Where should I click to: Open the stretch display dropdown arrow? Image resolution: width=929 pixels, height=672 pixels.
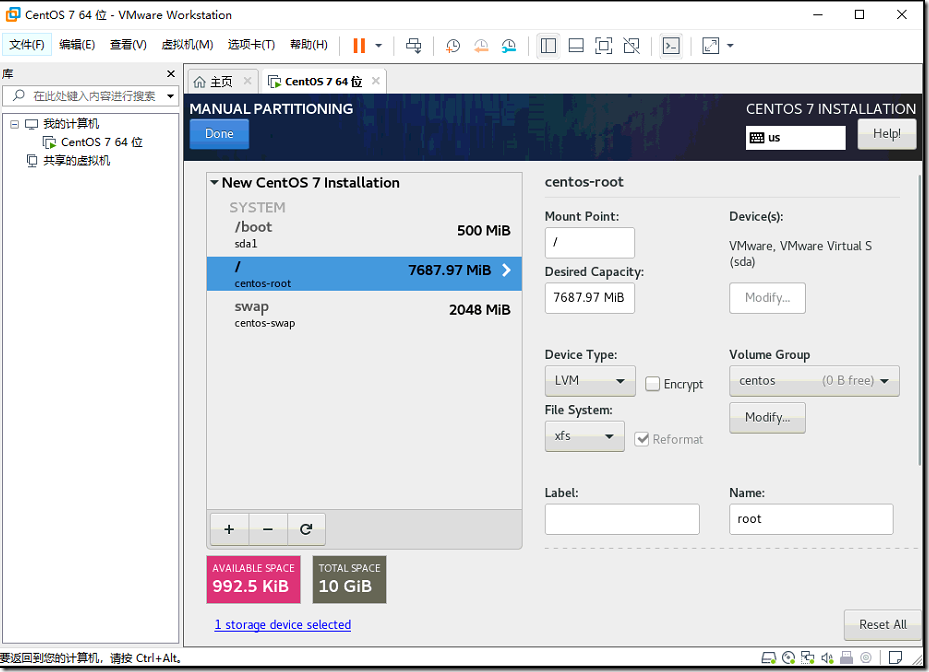730,46
